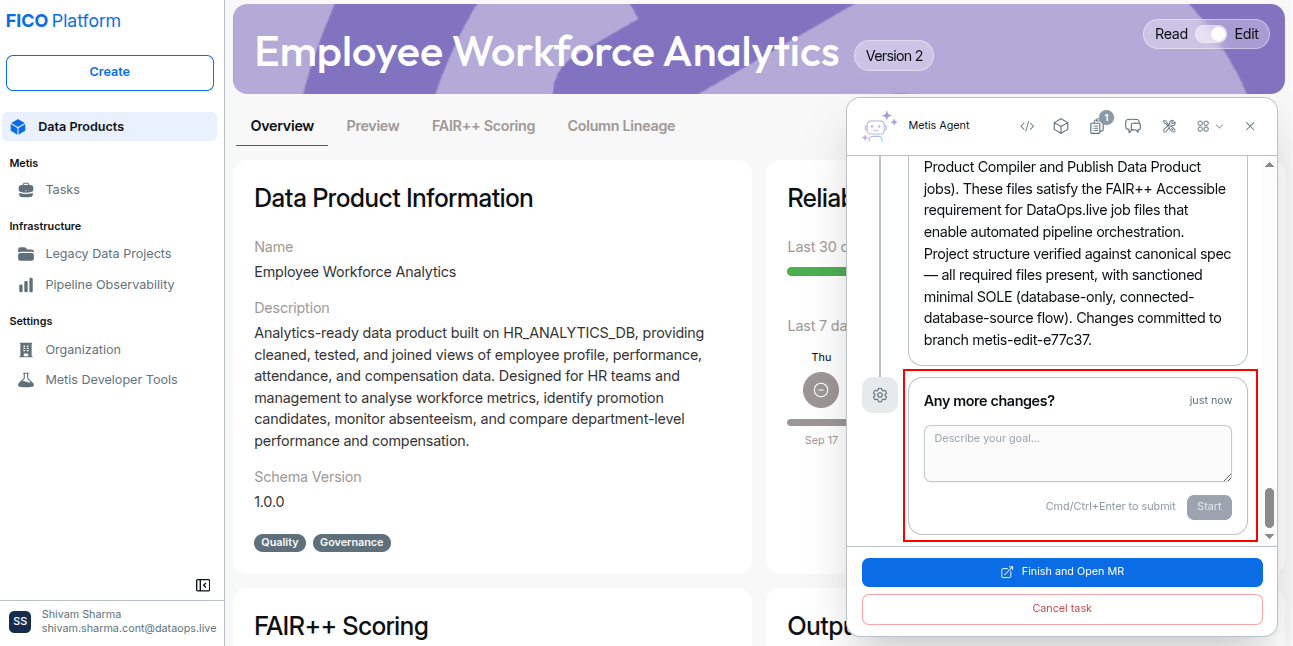Click the Thu reliability status circle
The width and height of the screenshot is (1293, 646).
(821, 390)
